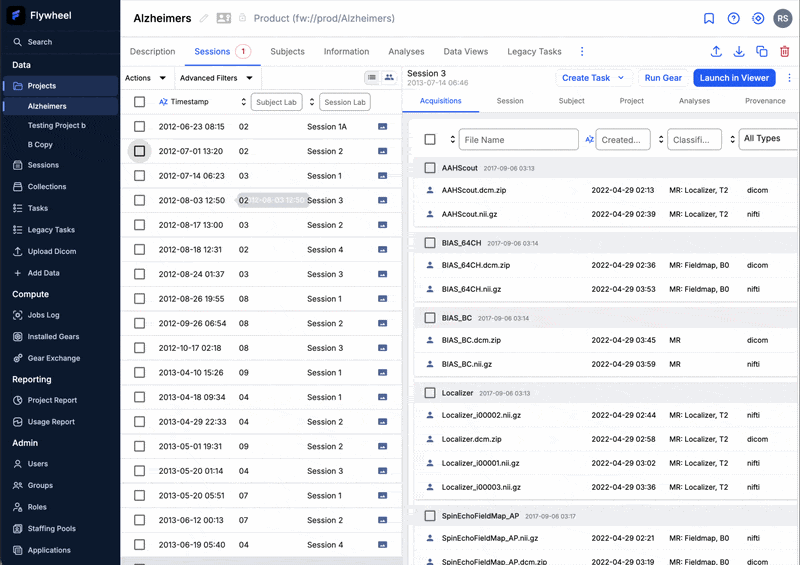This screenshot has height=565, width=800.
Task: Click the Flywheel logo icon
Action: pyautogui.click(x=15, y=15)
